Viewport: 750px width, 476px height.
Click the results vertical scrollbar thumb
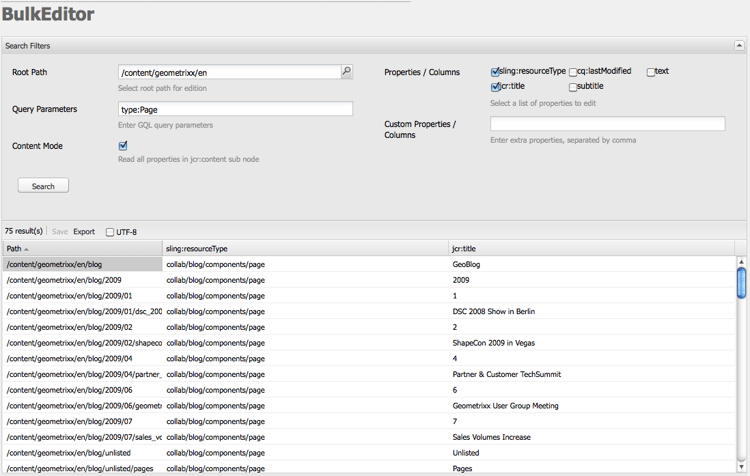[741, 283]
